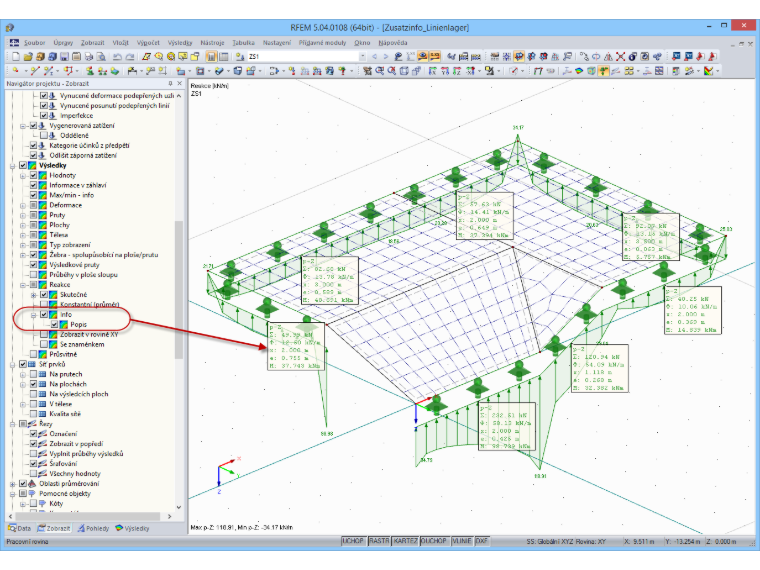Viewport: 760px width, 570px height.
Task: Click the New document toolbar icon
Action: (16, 57)
